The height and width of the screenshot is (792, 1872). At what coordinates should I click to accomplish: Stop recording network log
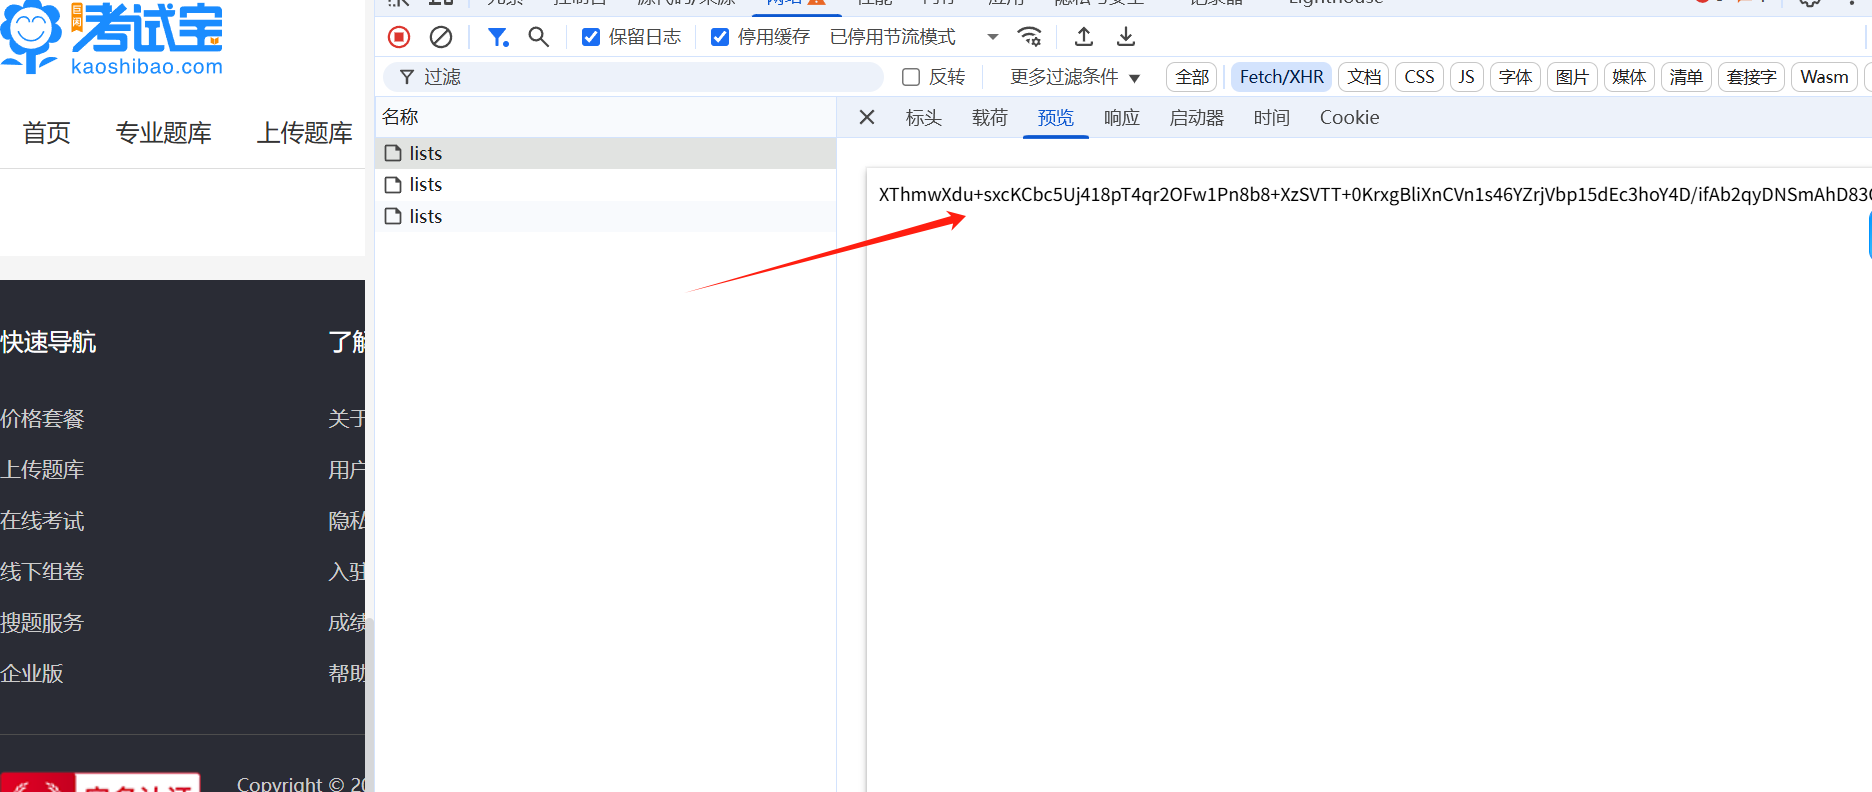(x=399, y=37)
